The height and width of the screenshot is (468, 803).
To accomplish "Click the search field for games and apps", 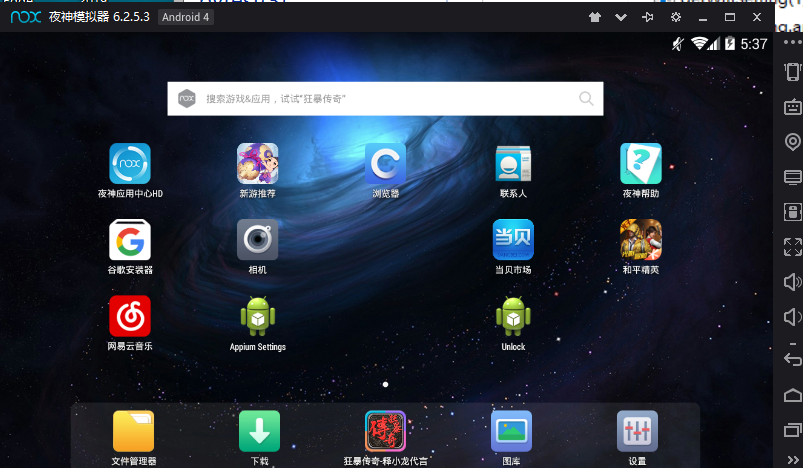I will click(x=385, y=99).
